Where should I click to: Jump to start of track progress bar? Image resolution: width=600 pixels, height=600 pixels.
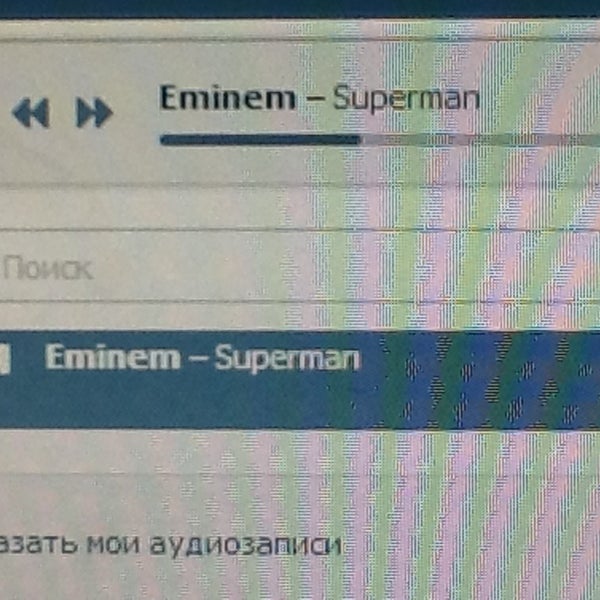[162, 140]
